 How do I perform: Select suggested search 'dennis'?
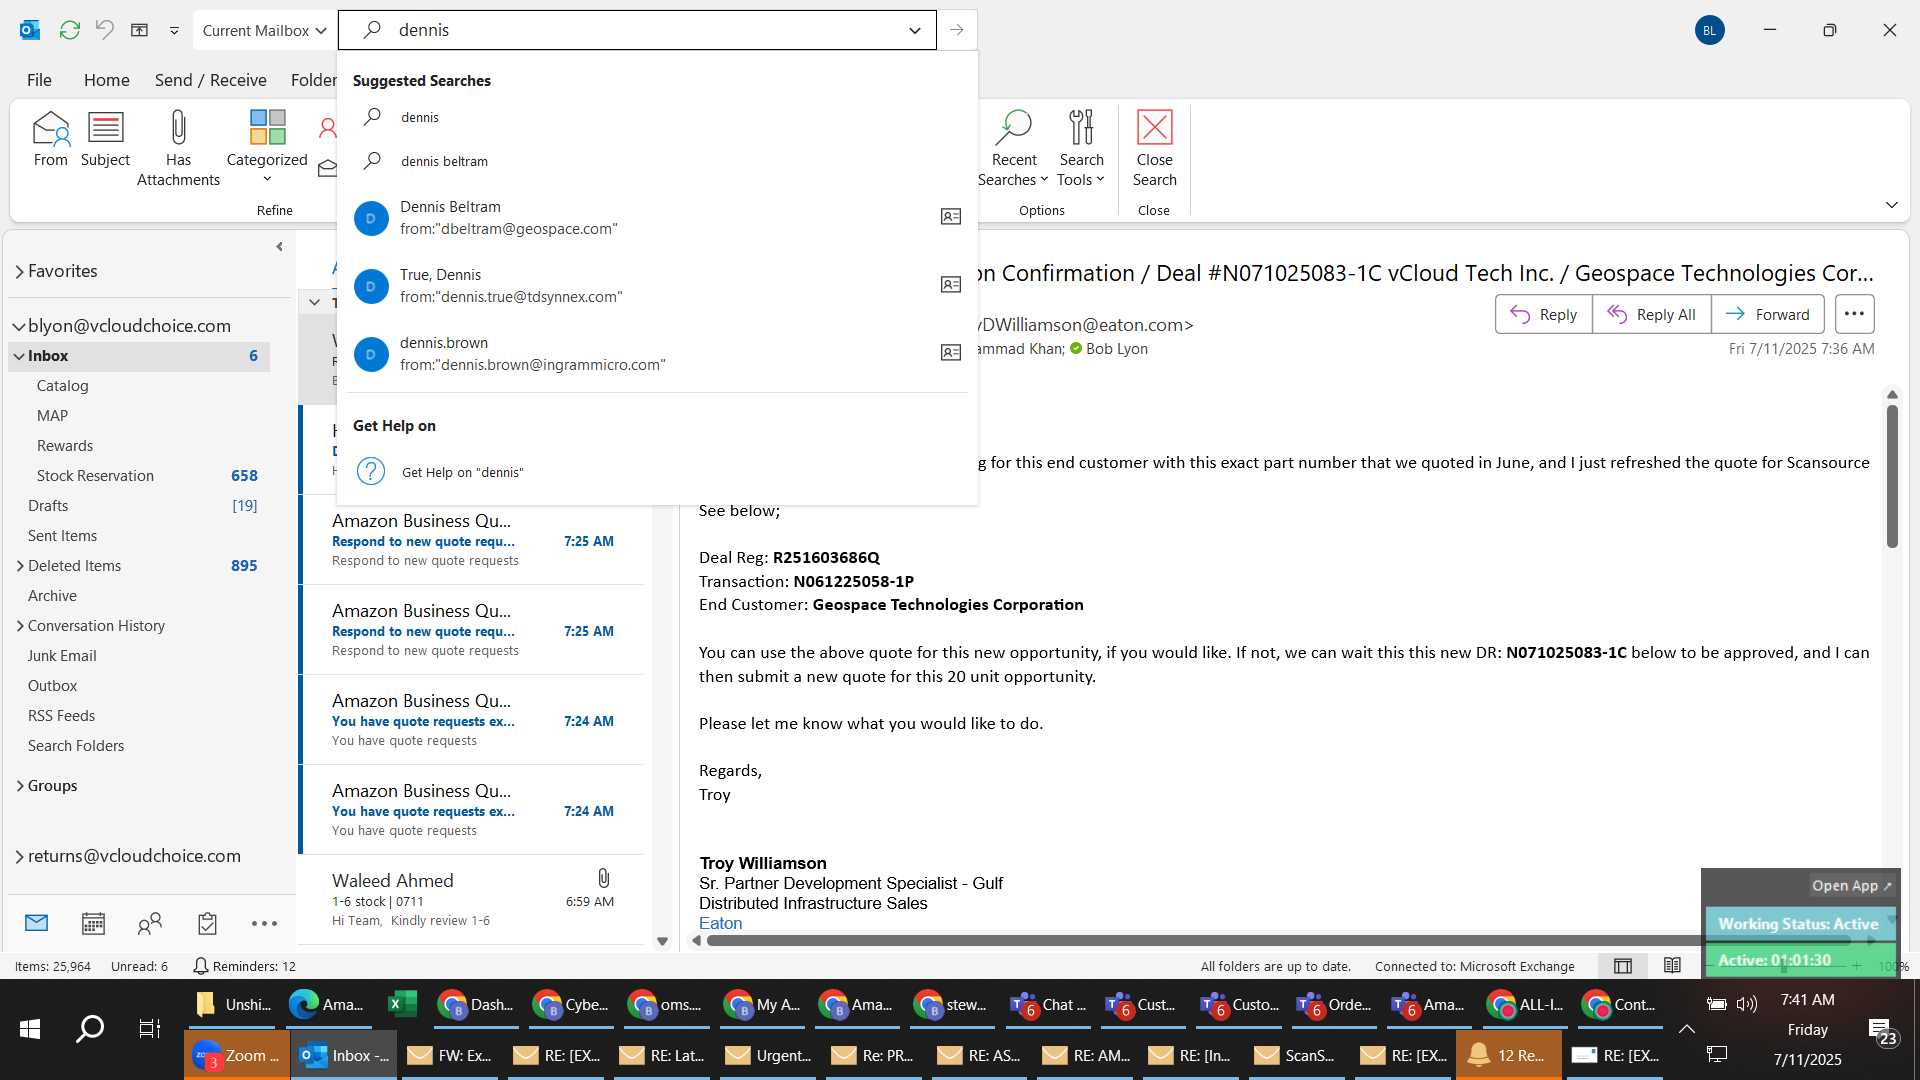657,117
